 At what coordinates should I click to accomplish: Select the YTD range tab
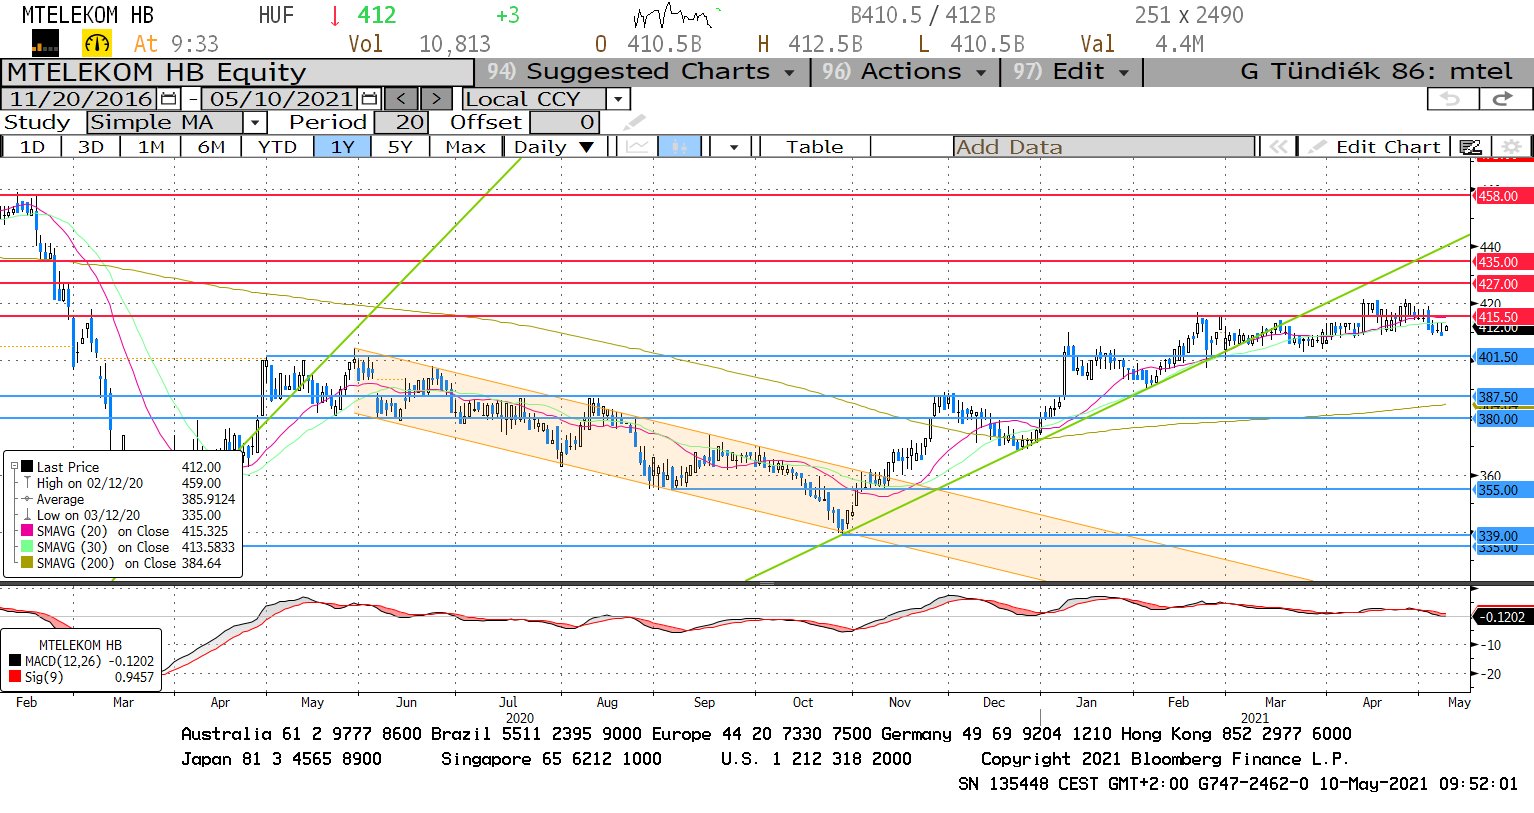click(277, 147)
